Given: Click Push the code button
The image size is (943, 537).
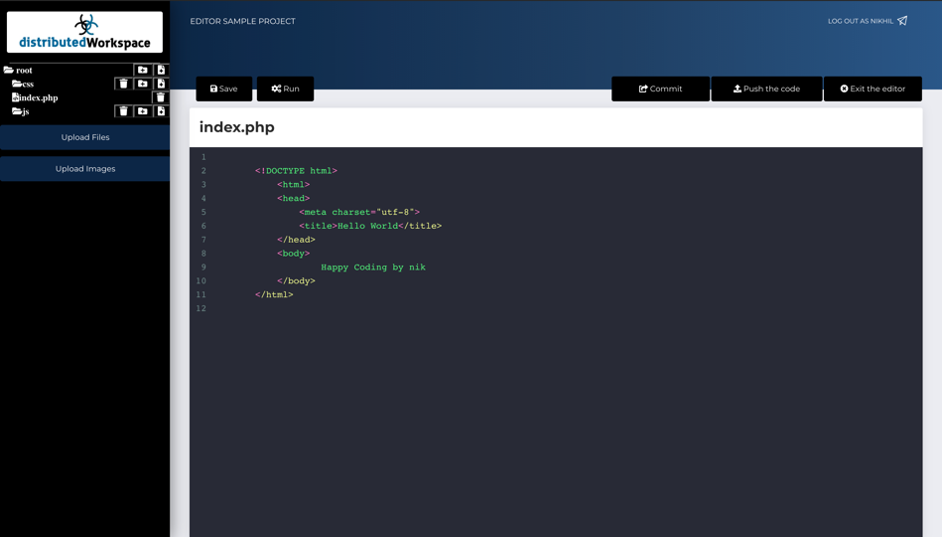Looking at the screenshot, I should click(766, 89).
